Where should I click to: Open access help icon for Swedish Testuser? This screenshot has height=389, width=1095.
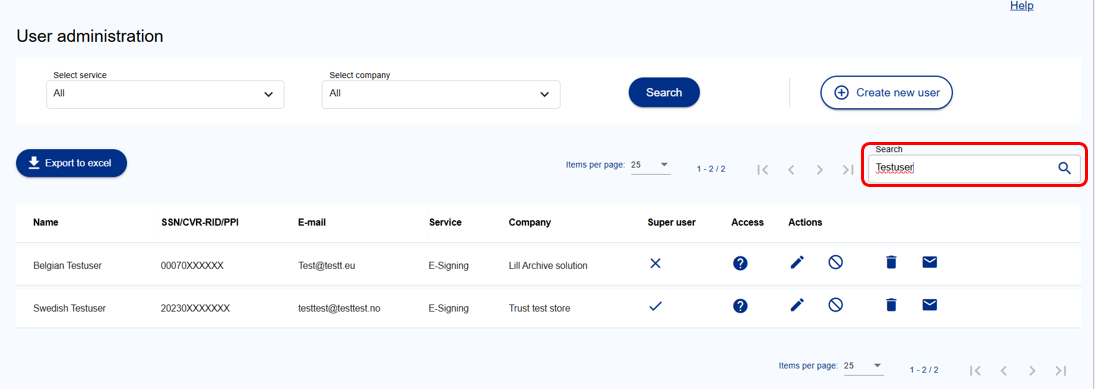pos(740,305)
